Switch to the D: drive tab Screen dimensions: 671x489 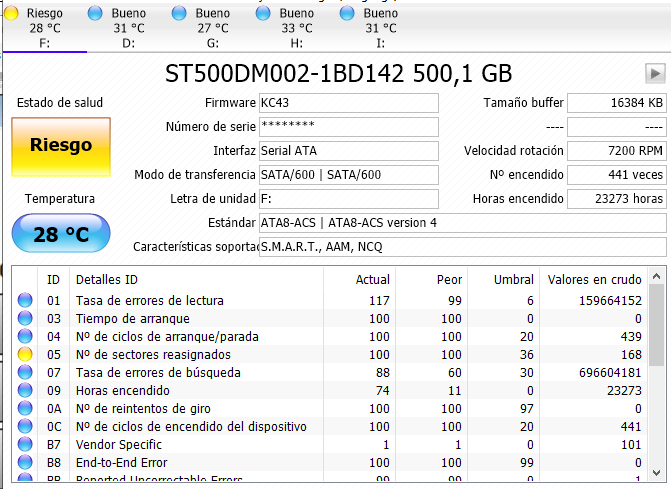[x=128, y=28]
